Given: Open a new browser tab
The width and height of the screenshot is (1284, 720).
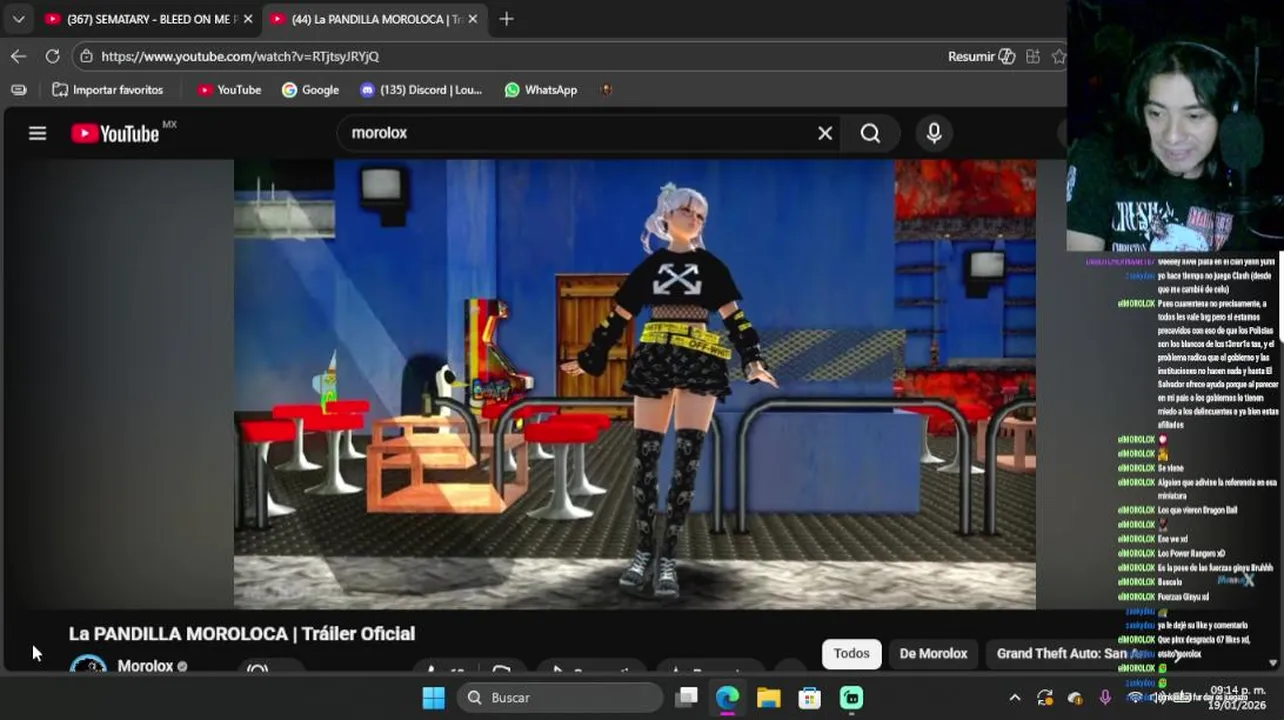Looking at the screenshot, I should tap(506, 19).
